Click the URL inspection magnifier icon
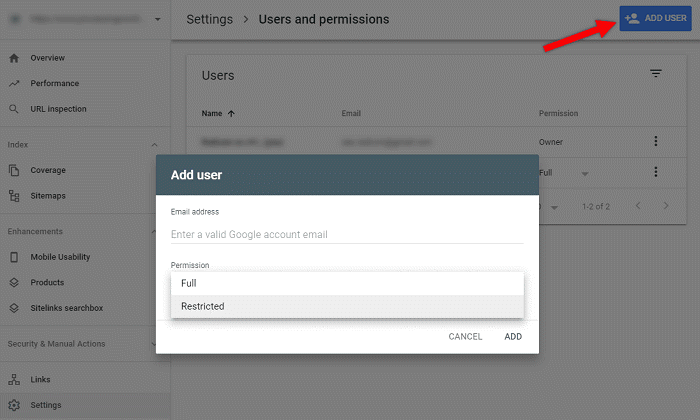Viewport: 700px width, 420px height. (14, 108)
